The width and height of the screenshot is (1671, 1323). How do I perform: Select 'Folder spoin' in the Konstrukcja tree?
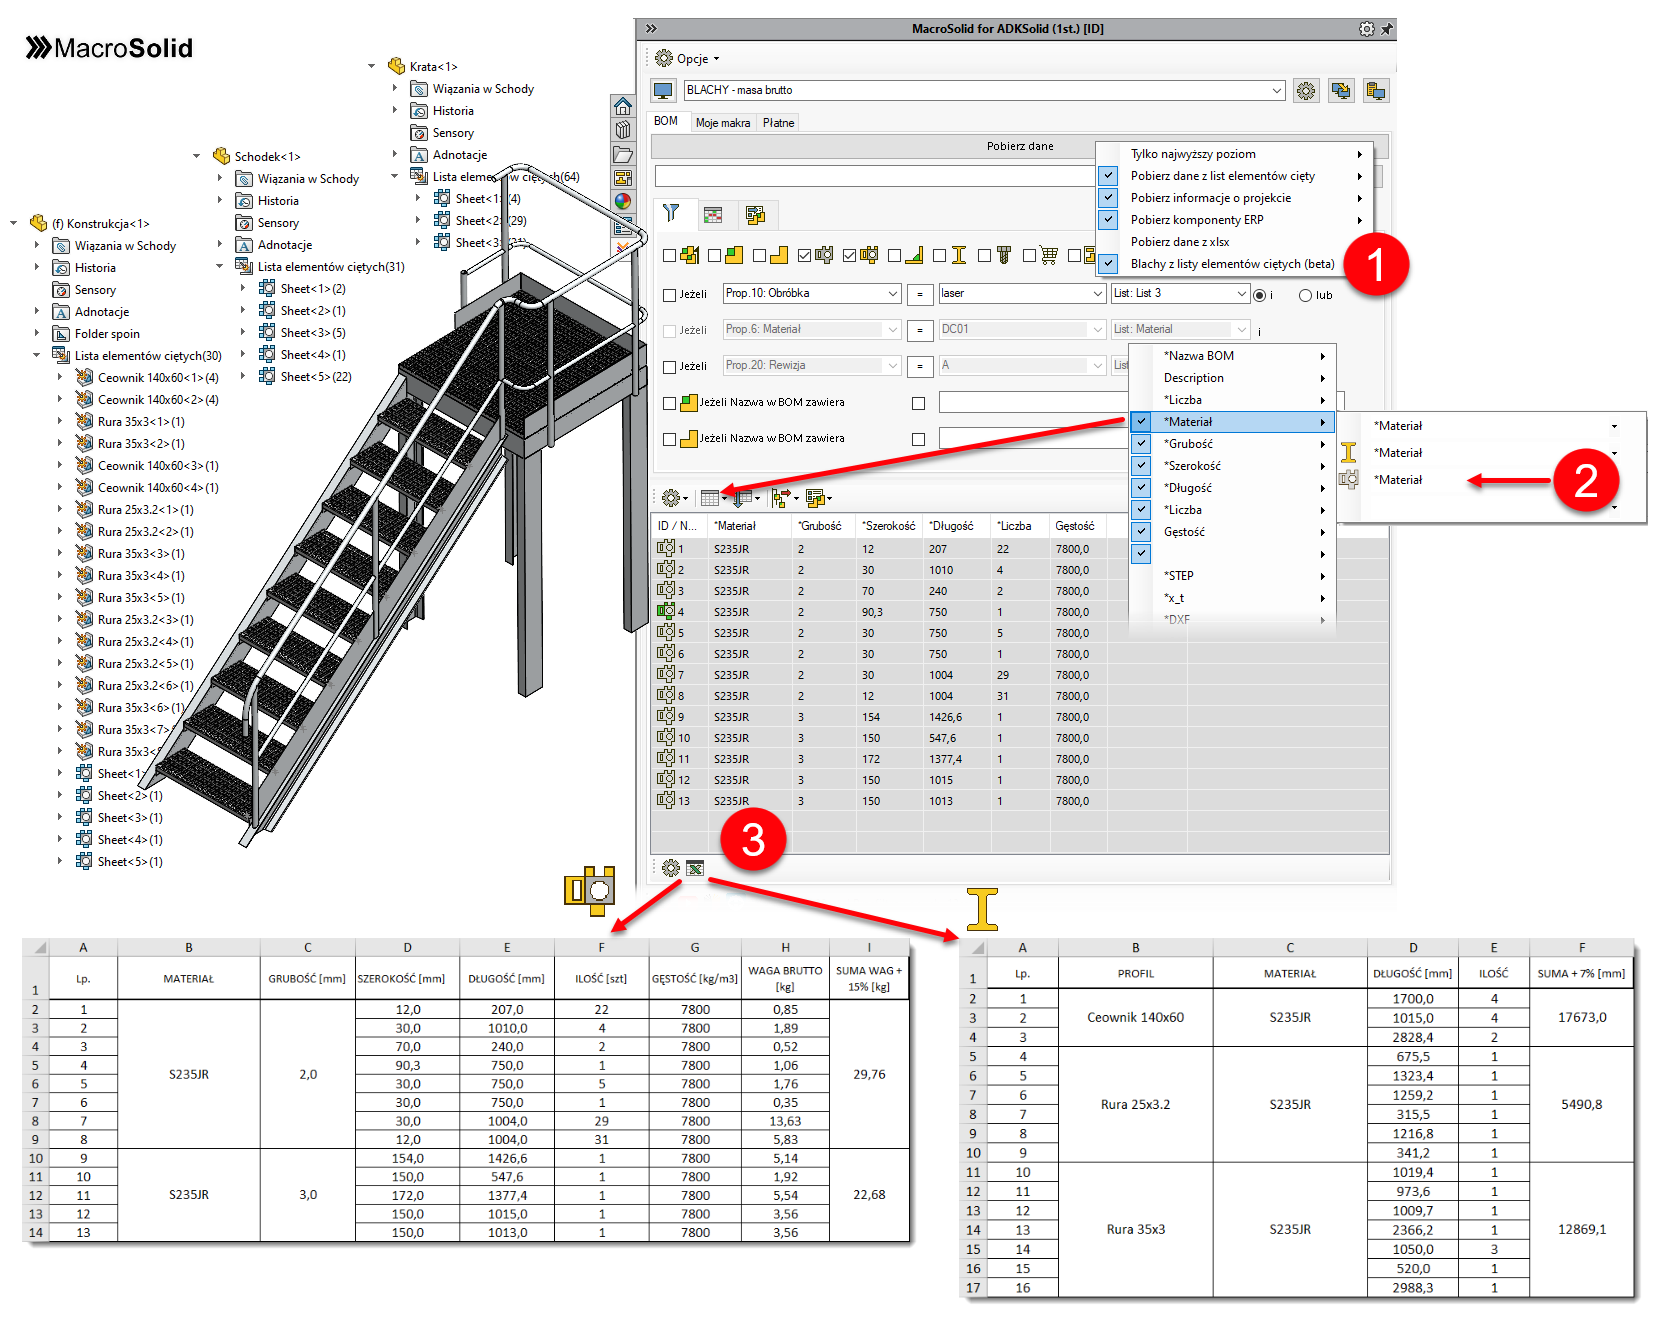tap(107, 334)
